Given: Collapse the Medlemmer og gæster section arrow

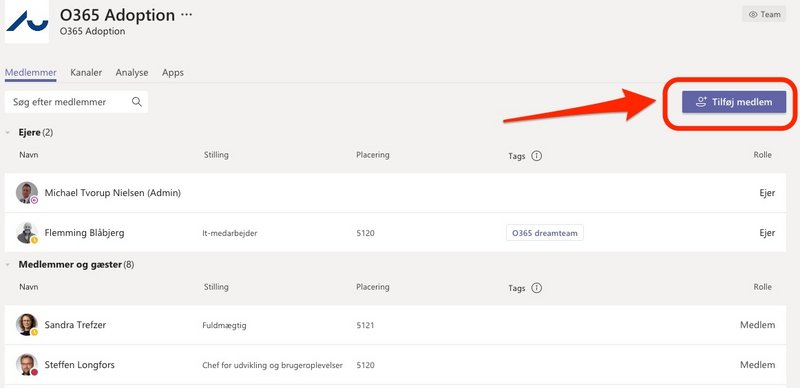Looking at the screenshot, I should 8,265.
